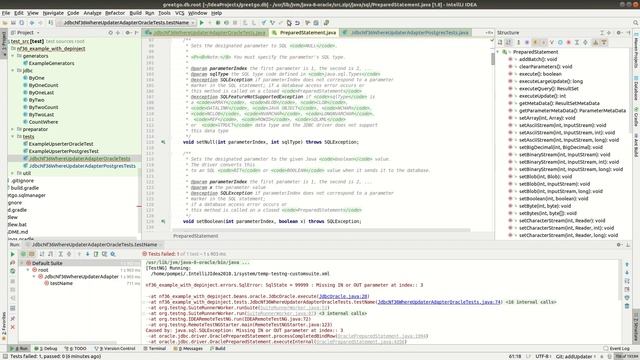Toggle Show Ignored tests in Run toolbar
This screenshot has height=360, width=640.
coord(31,254)
